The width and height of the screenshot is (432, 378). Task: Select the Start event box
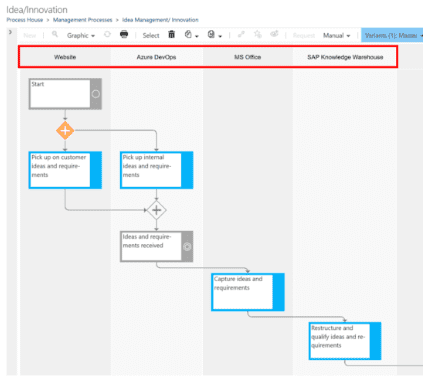(65, 94)
